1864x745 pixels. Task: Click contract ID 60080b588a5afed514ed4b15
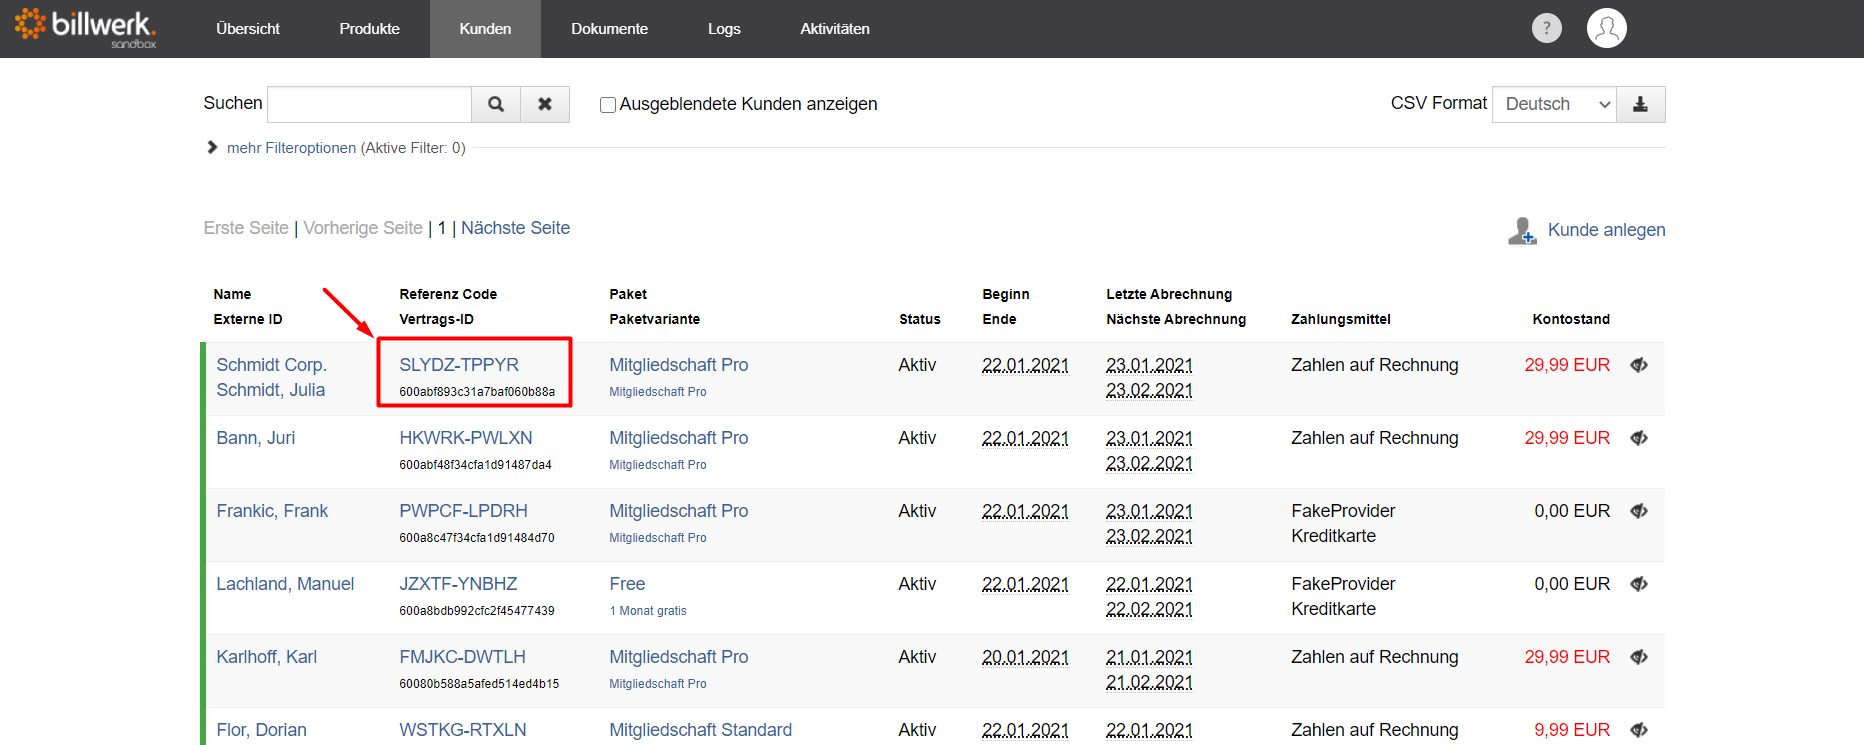[x=479, y=684]
